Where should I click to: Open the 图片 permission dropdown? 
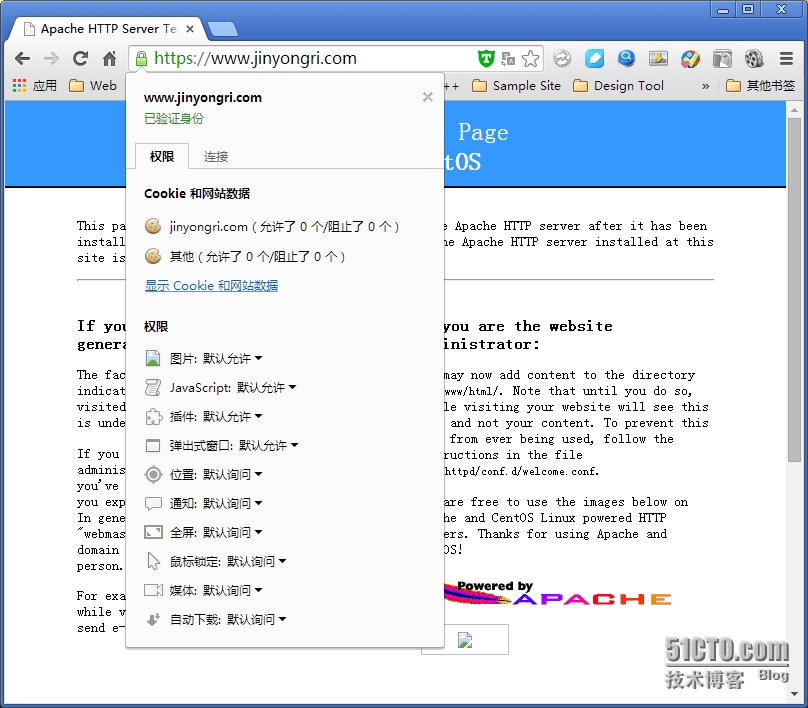[x=232, y=358]
